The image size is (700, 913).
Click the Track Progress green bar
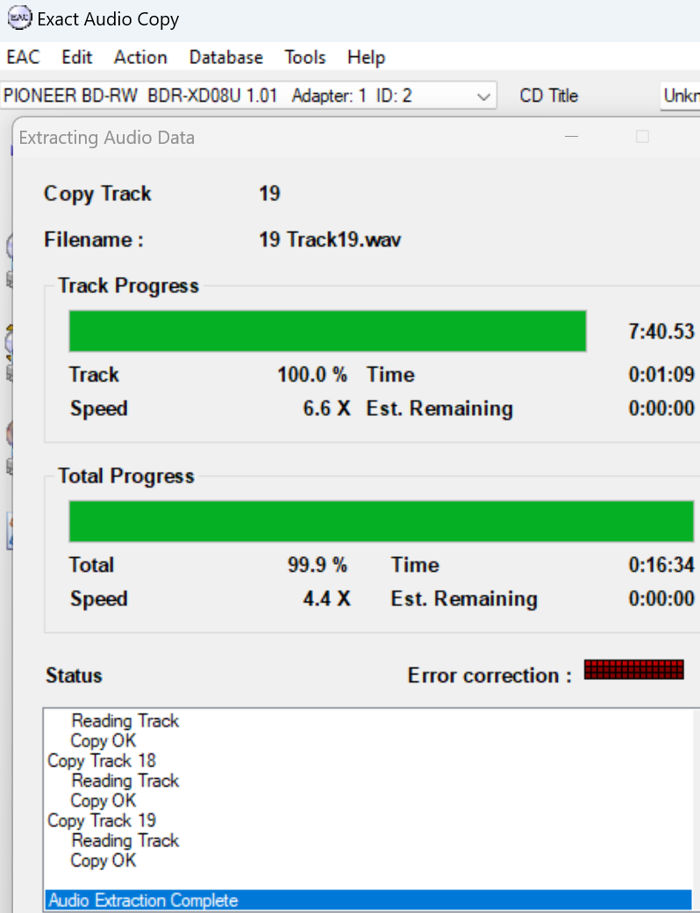(327, 331)
